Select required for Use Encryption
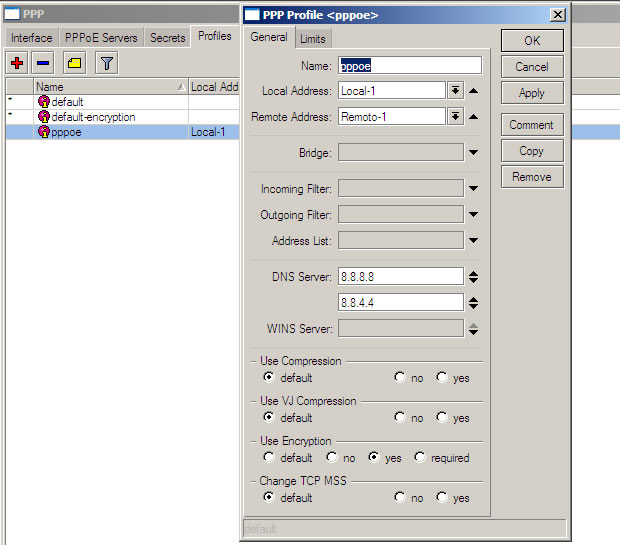This screenshot has width=620, height=545. pos(420,457)
